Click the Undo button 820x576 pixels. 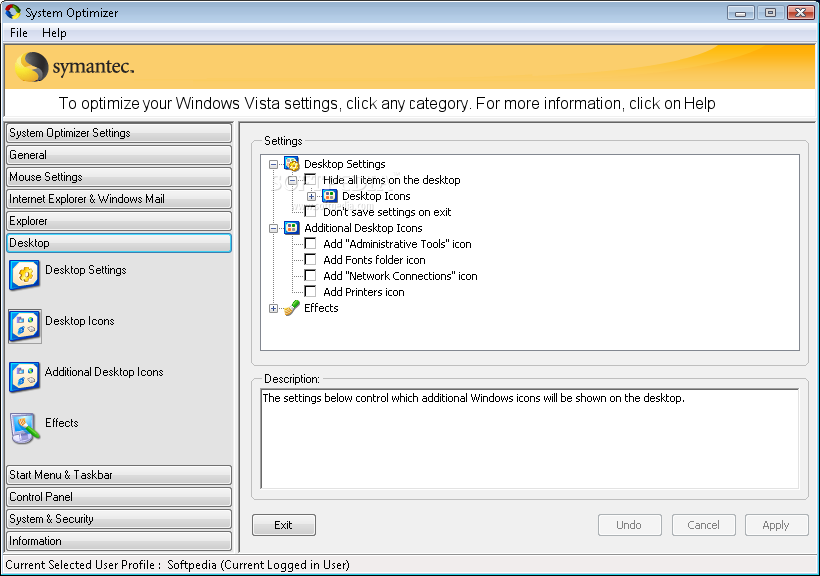tap(630, 525)
